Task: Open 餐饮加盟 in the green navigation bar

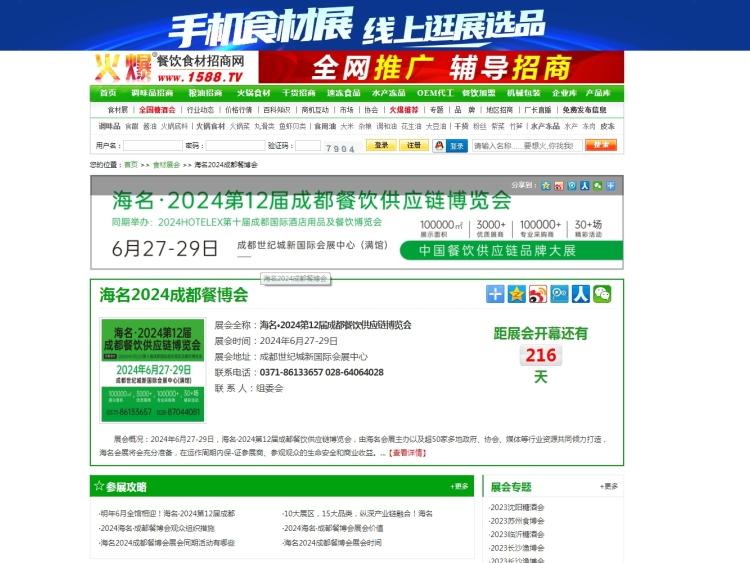Action: point(479,93)
